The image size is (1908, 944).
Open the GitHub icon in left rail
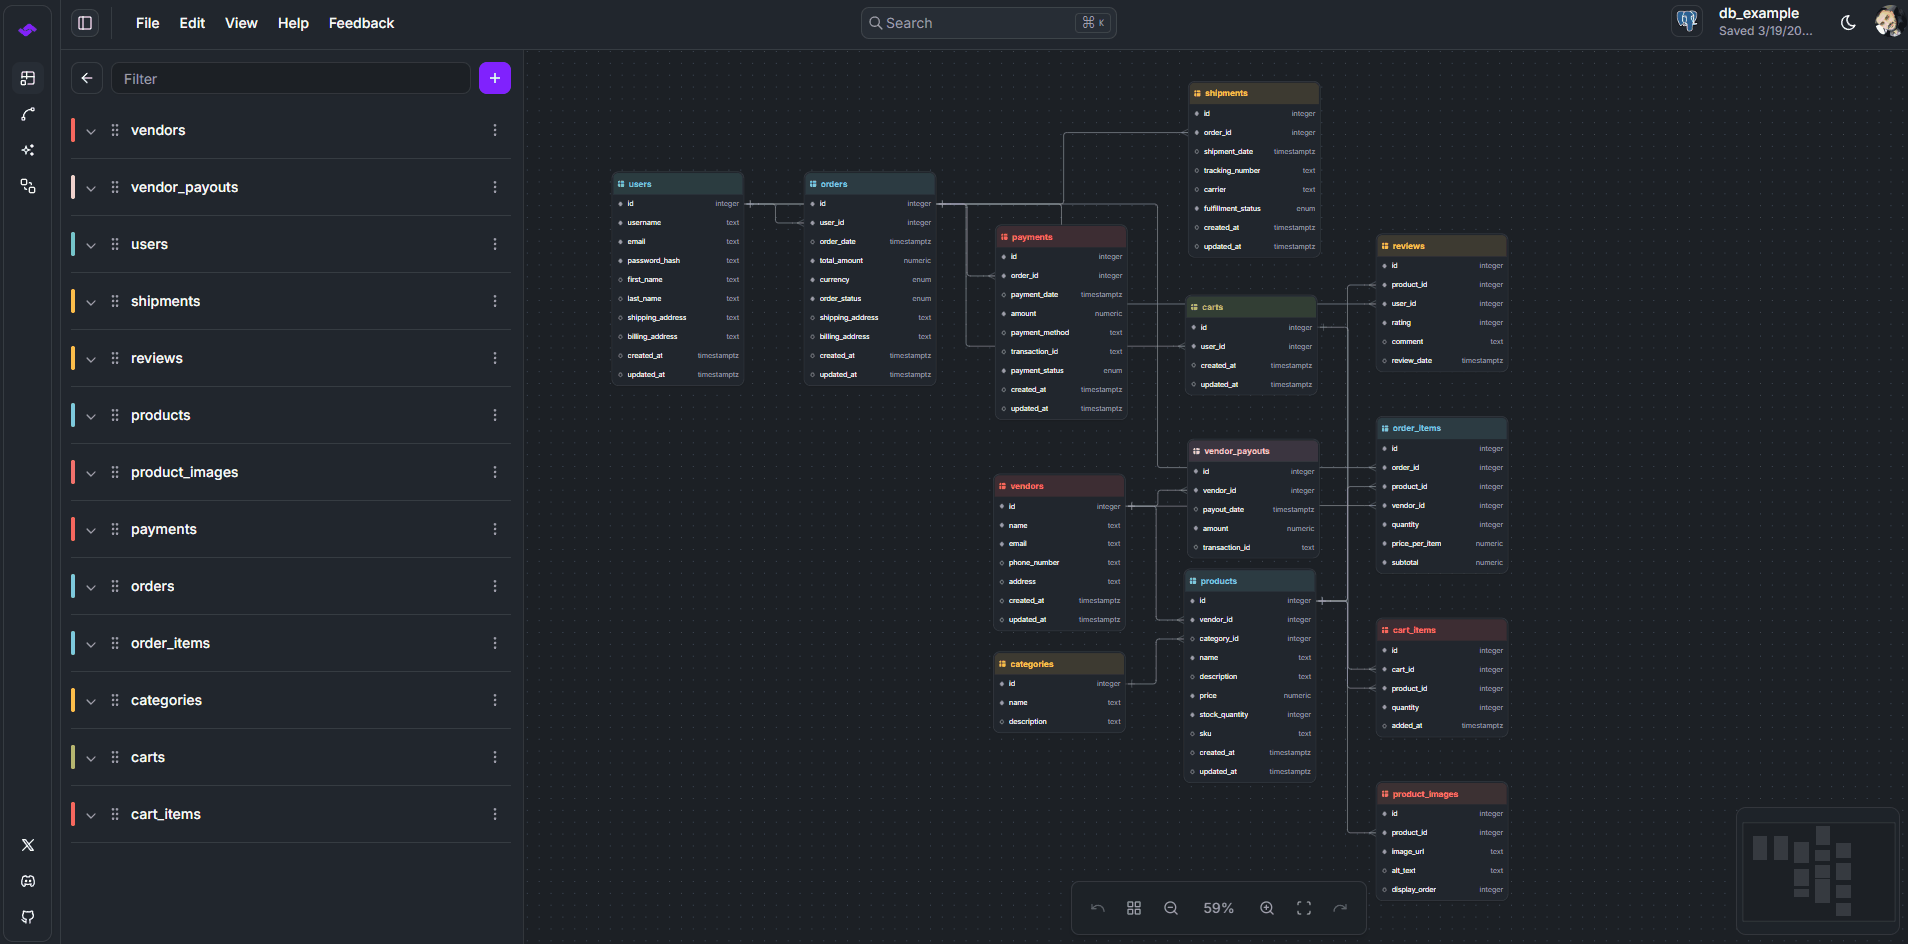[x=28, y=917]
